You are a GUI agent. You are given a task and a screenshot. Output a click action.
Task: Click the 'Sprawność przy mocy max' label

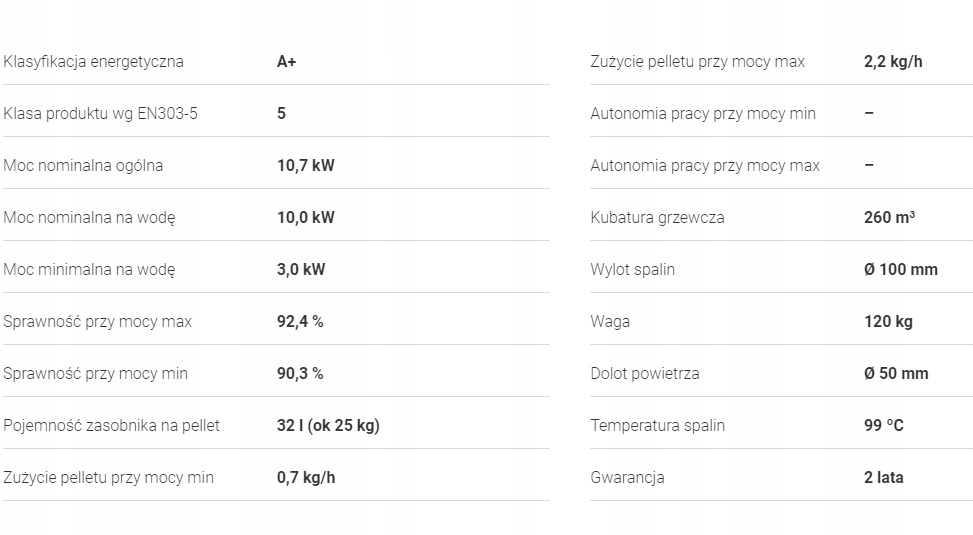(97, 322)
